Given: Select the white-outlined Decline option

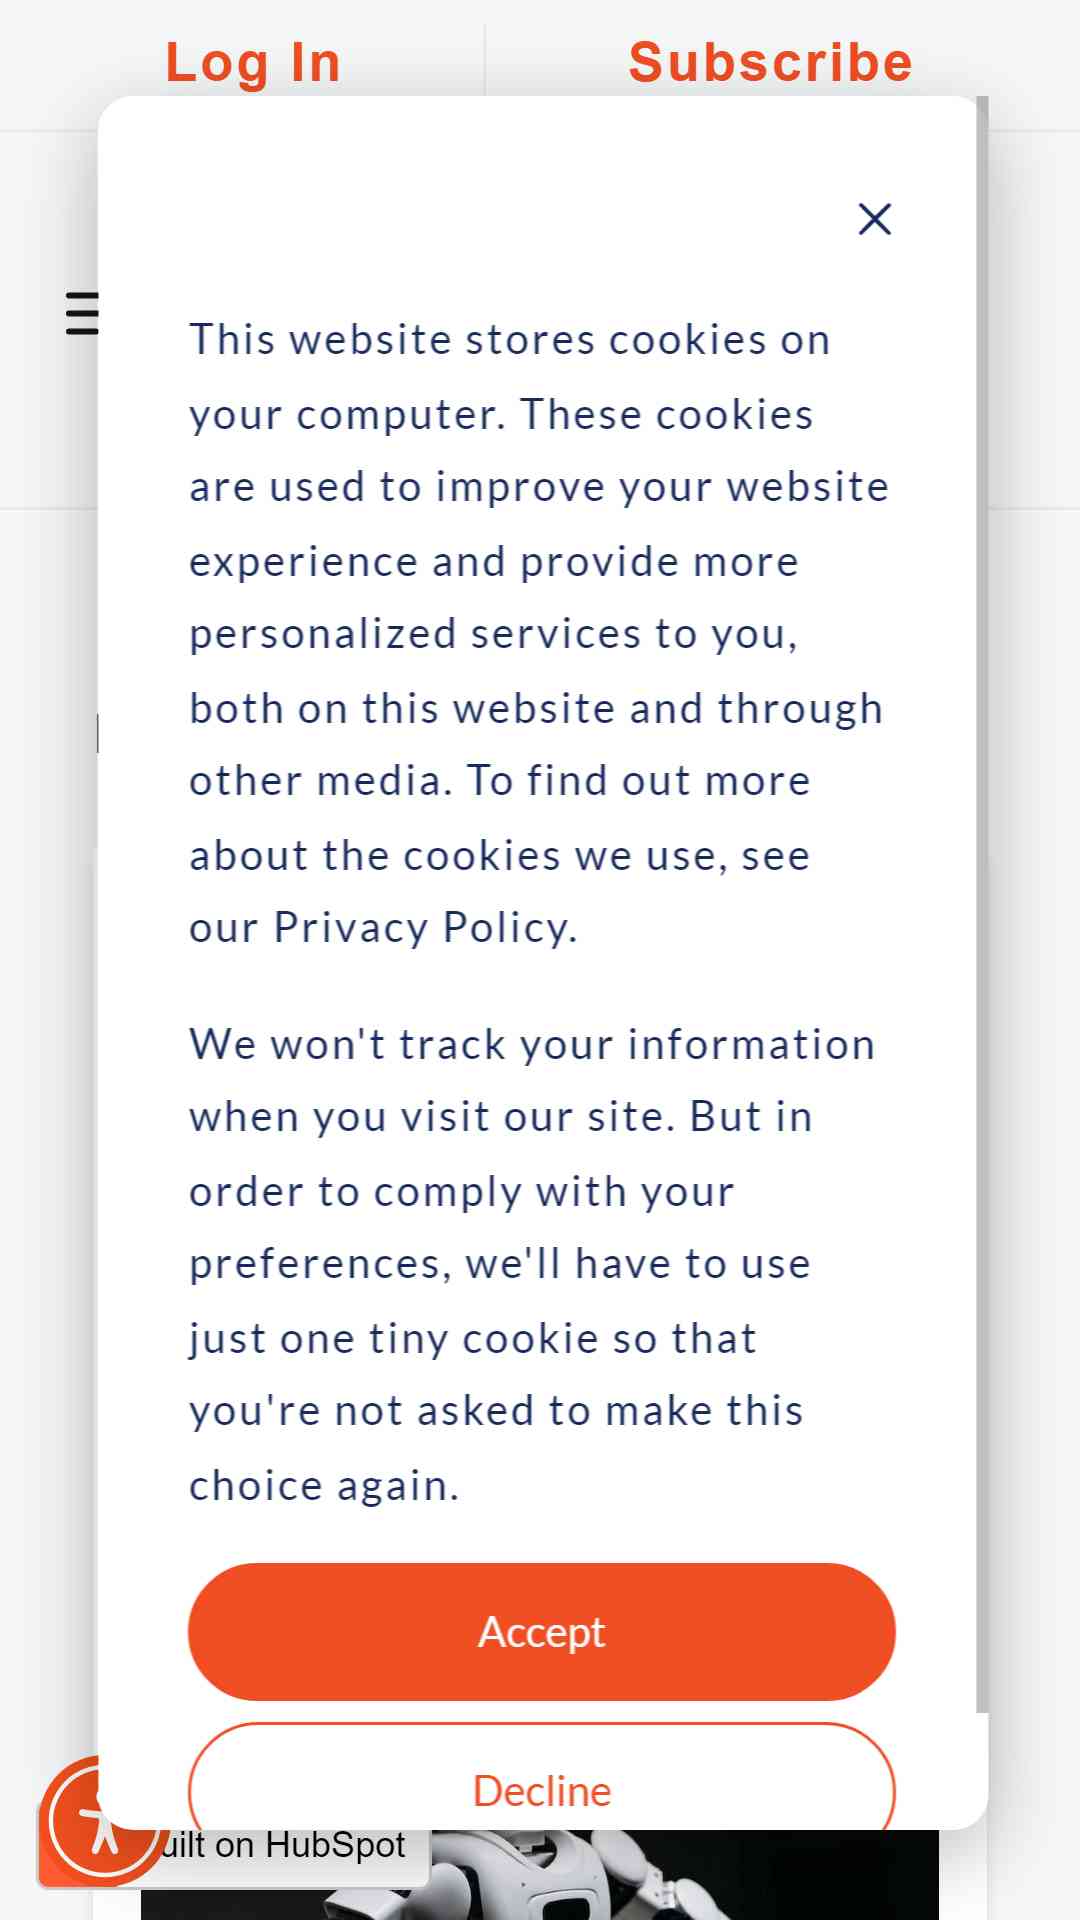Looking at the screenshot, I should click(542, 1778).
